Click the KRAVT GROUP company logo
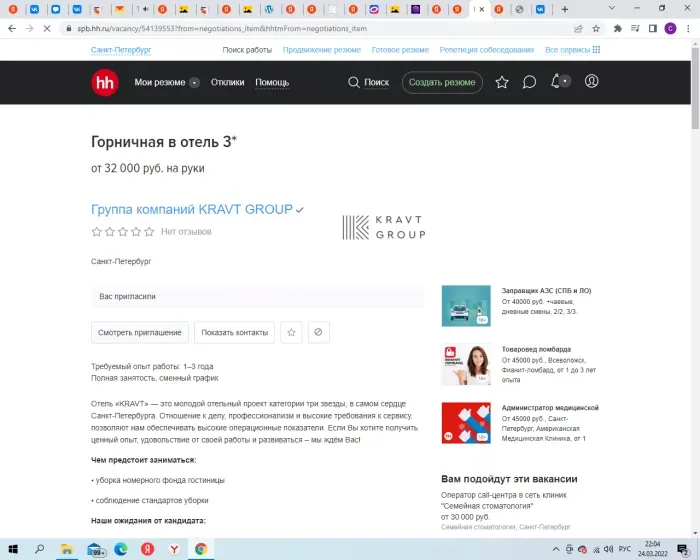The width and height of the screenshot is (700, 560). tap(384, 227)
